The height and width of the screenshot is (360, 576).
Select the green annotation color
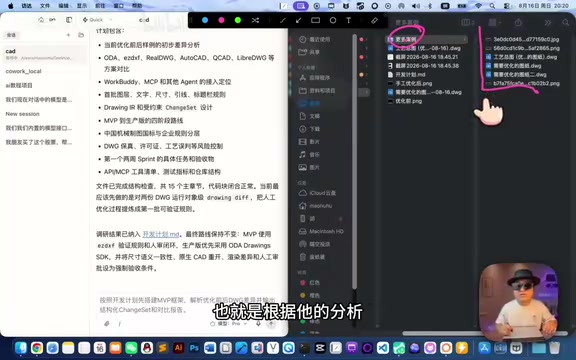tap(238, 20)
